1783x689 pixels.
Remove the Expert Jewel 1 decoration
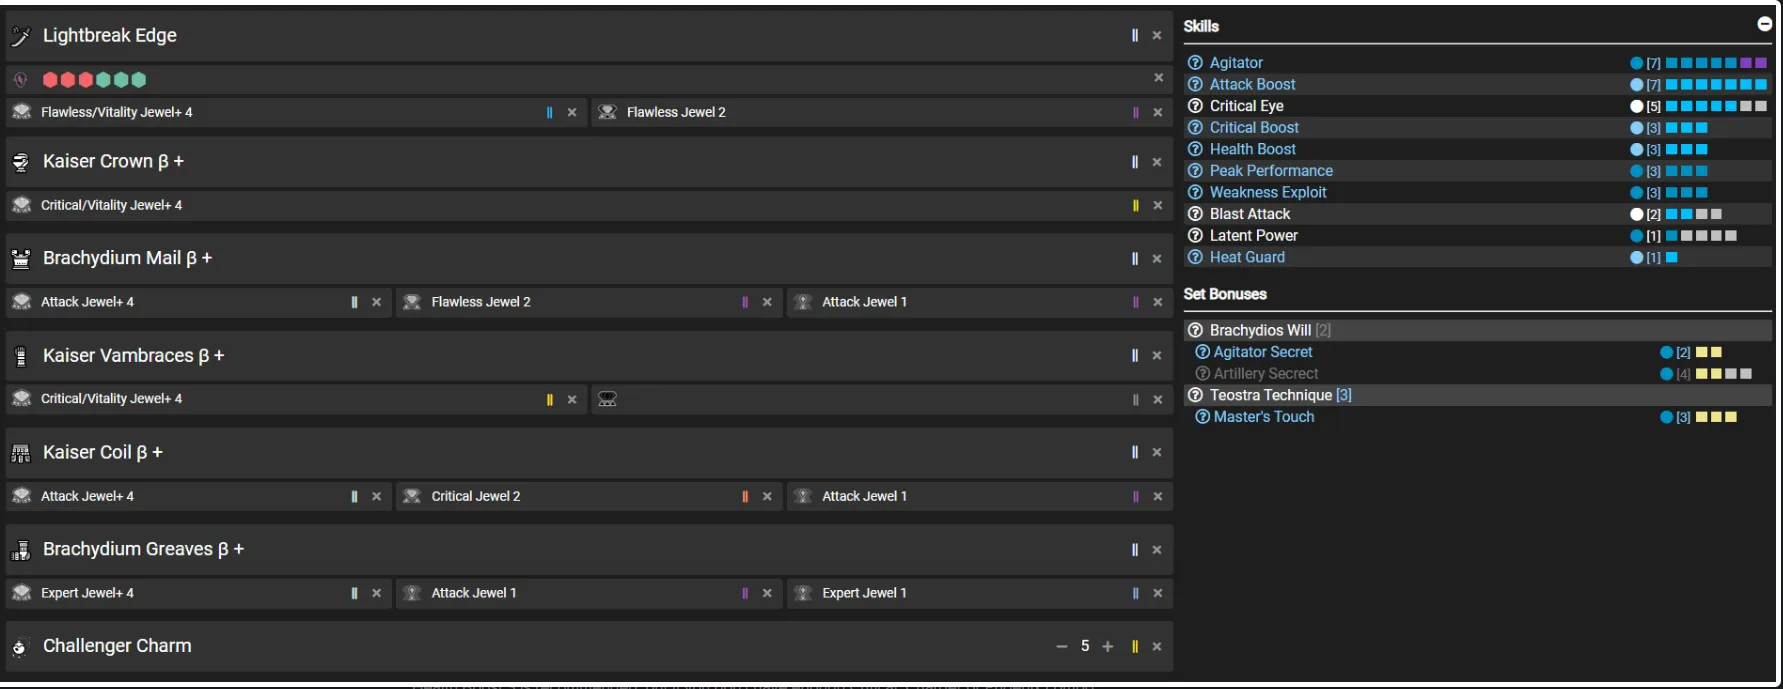click(1158, 593)
